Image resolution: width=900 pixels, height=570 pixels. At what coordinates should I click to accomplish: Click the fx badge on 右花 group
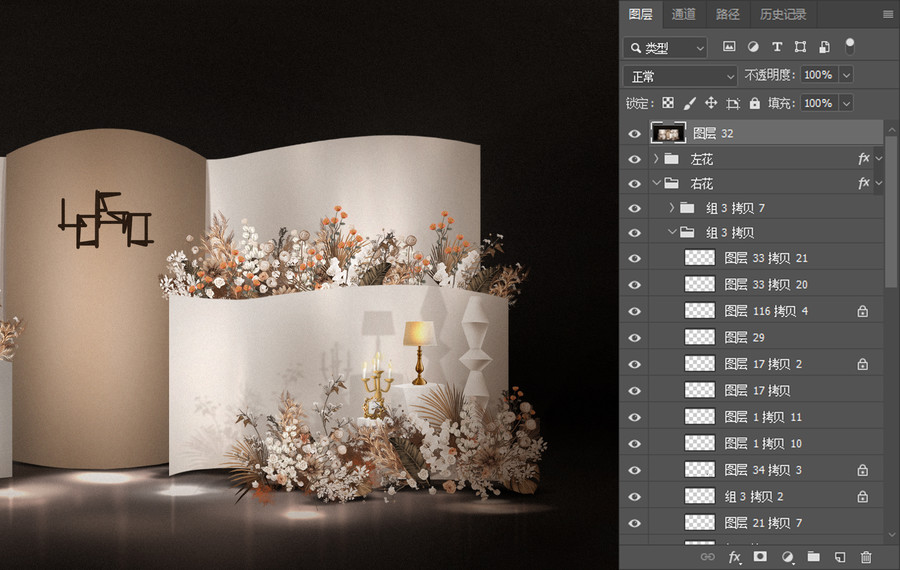[863, 183]
